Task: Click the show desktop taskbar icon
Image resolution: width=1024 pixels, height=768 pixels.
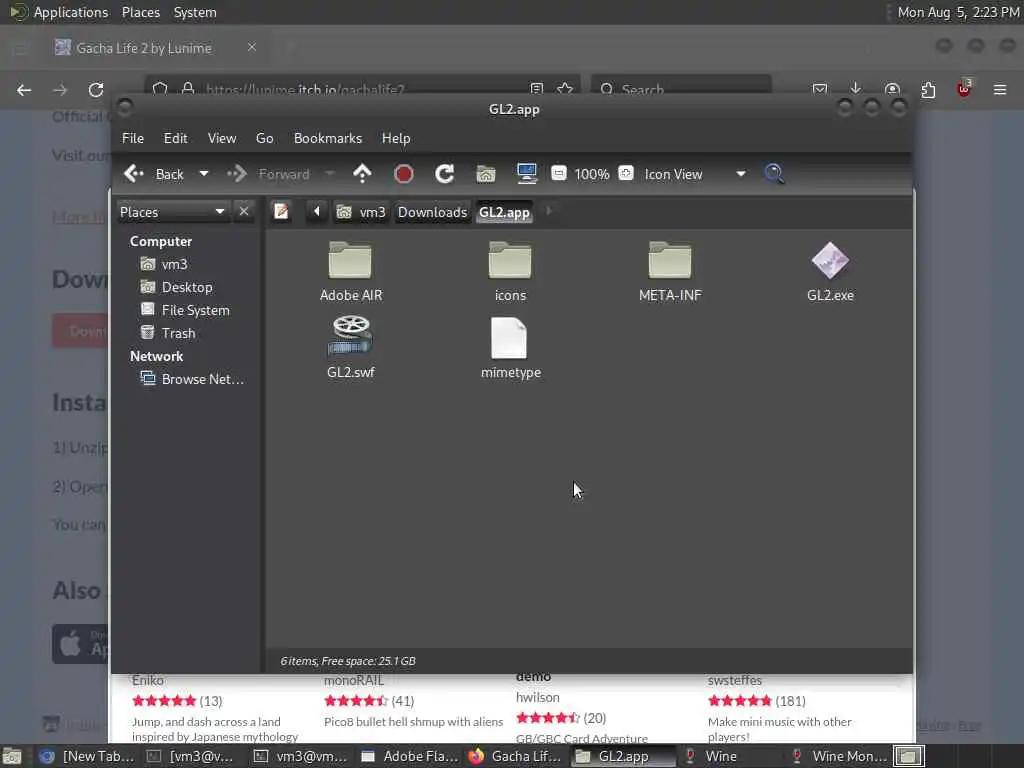Action: click(x=12, y=756)
